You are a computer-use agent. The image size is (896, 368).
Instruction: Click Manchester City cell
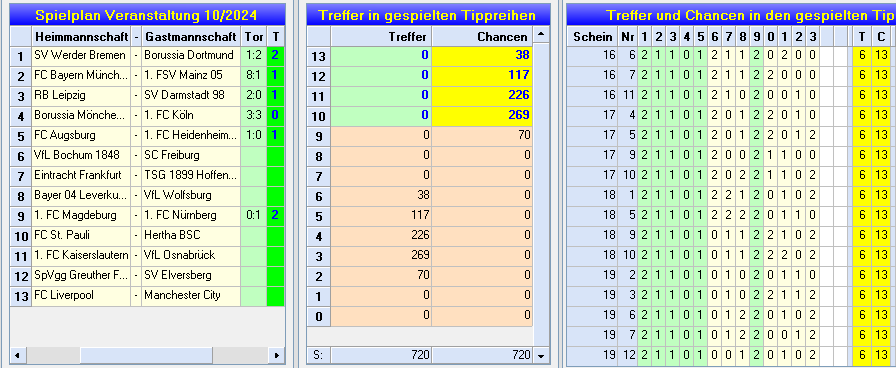click(191, 295)
